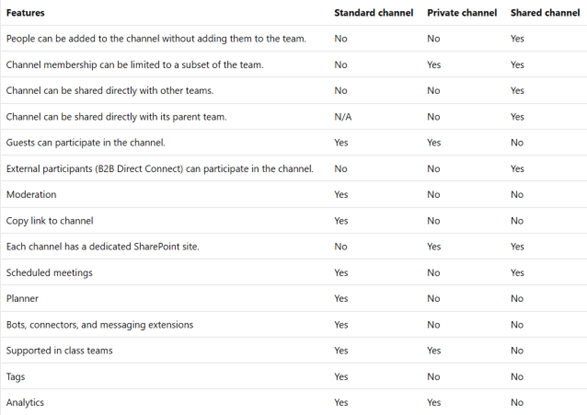Click Each channel has dedicated SharePoint site text
Viewport: 587px width, 415px height.
pyautogui.click(x=103, y=247)
